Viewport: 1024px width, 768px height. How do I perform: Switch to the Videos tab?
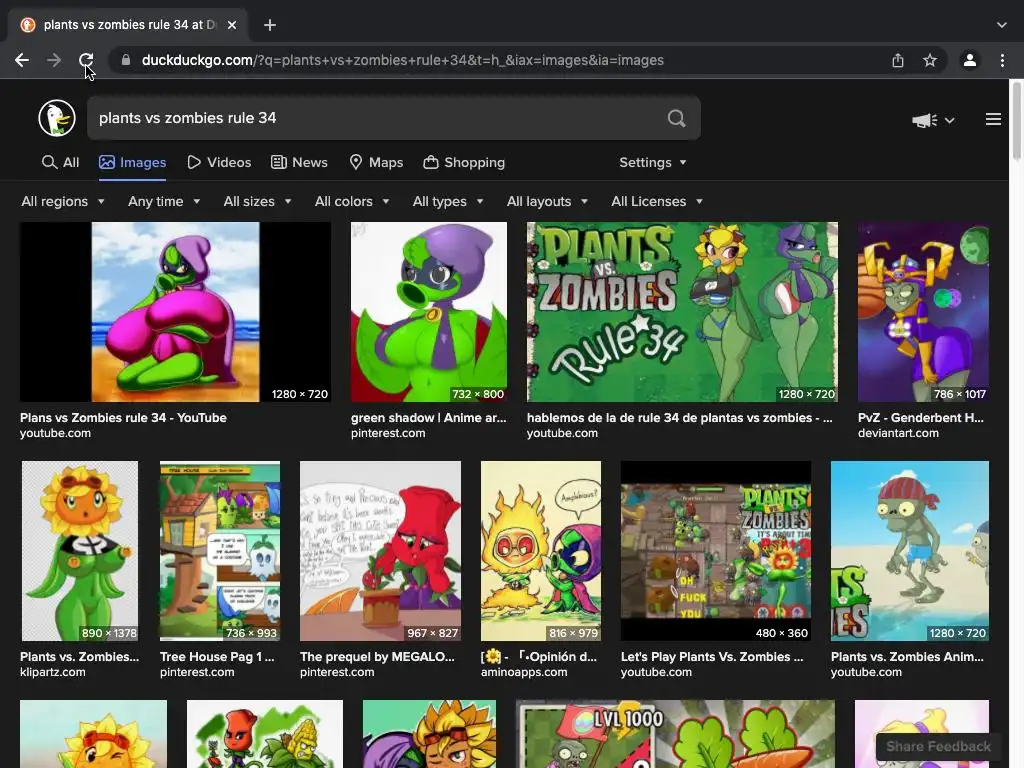coord(219,163)
